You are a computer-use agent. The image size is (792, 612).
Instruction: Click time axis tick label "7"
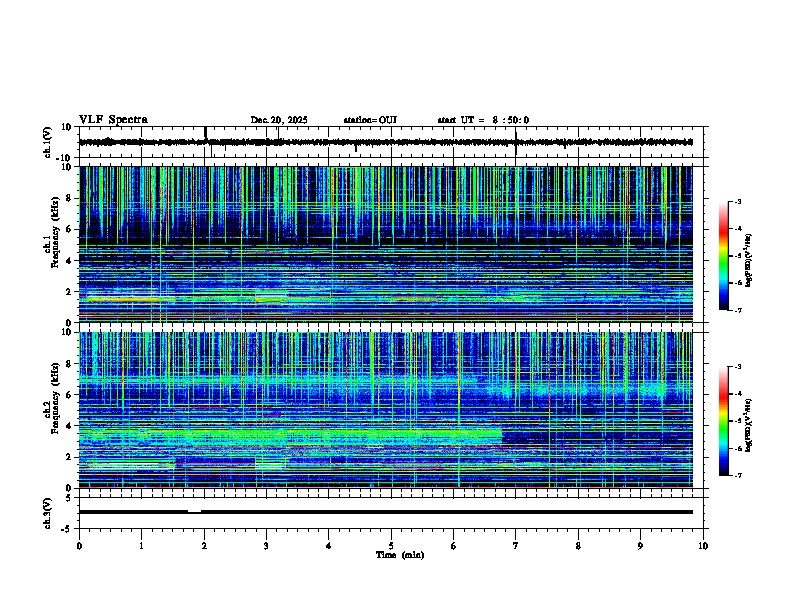tap(516, 546)
